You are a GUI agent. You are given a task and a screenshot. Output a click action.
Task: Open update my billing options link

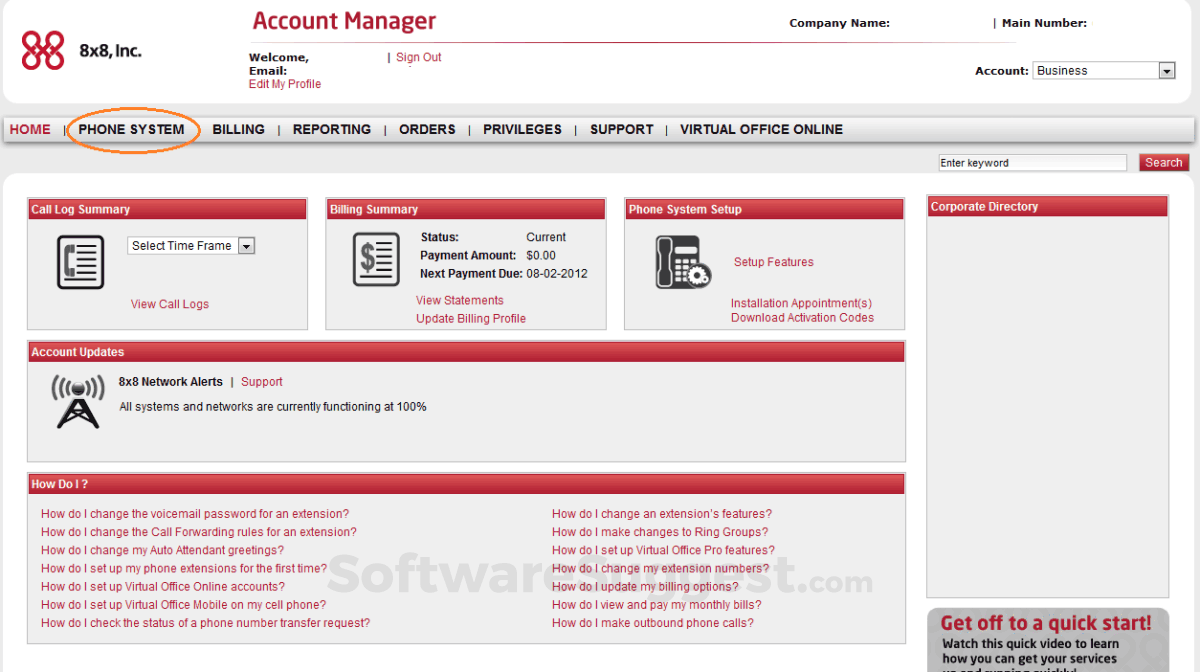[645, 586]
